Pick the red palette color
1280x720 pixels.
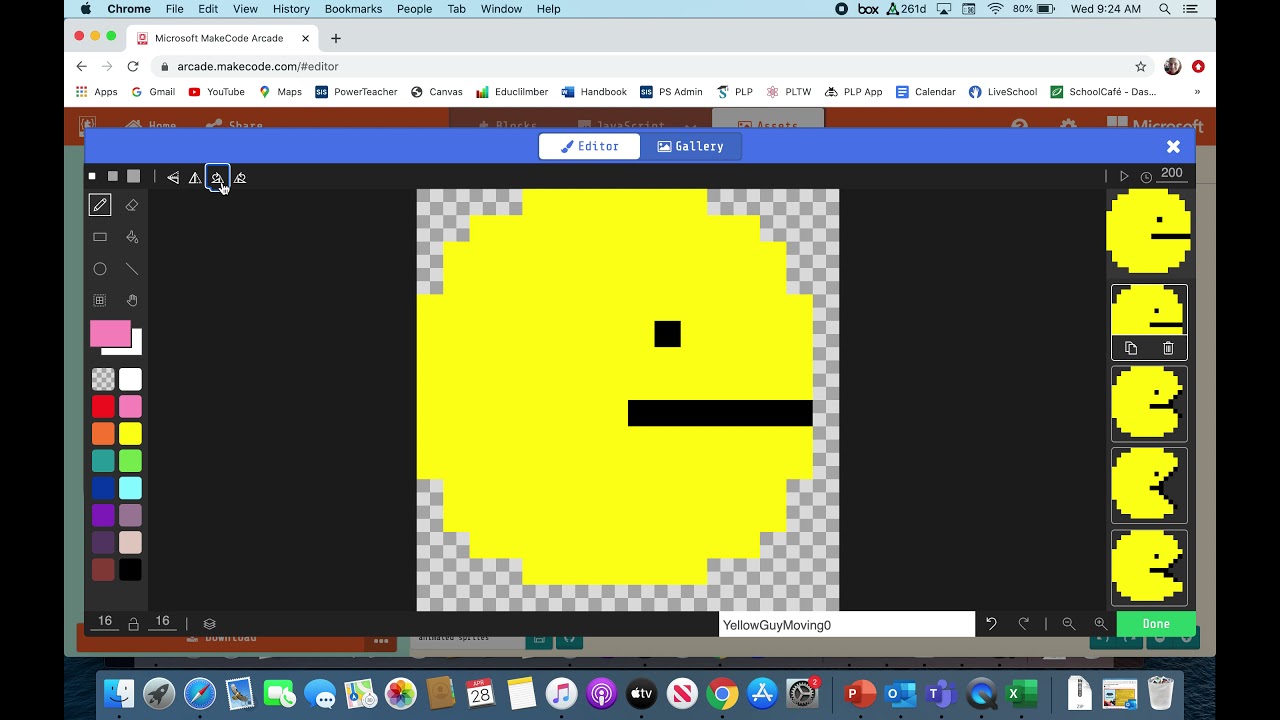point(103,407)
